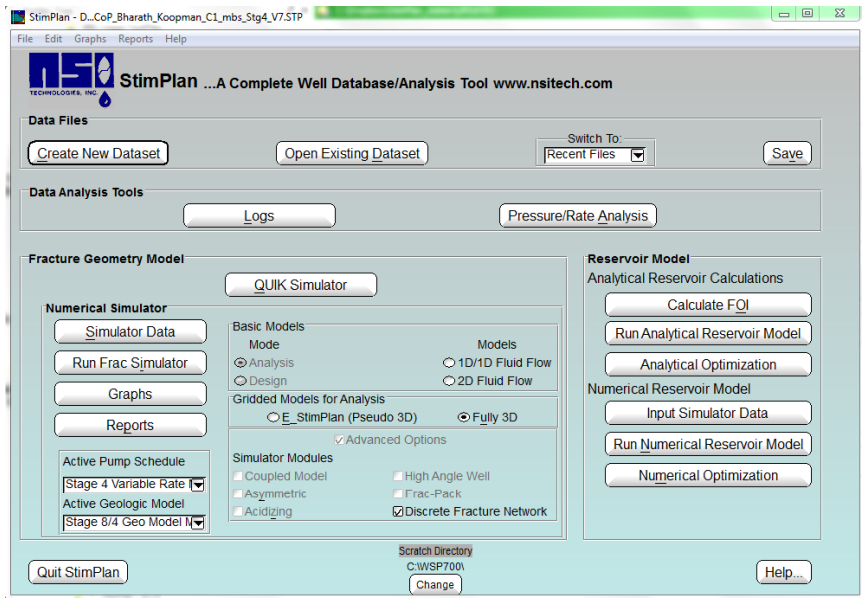Open Numerical Optimization
Viewport: 863px width, 598px height.
(707, 476)
